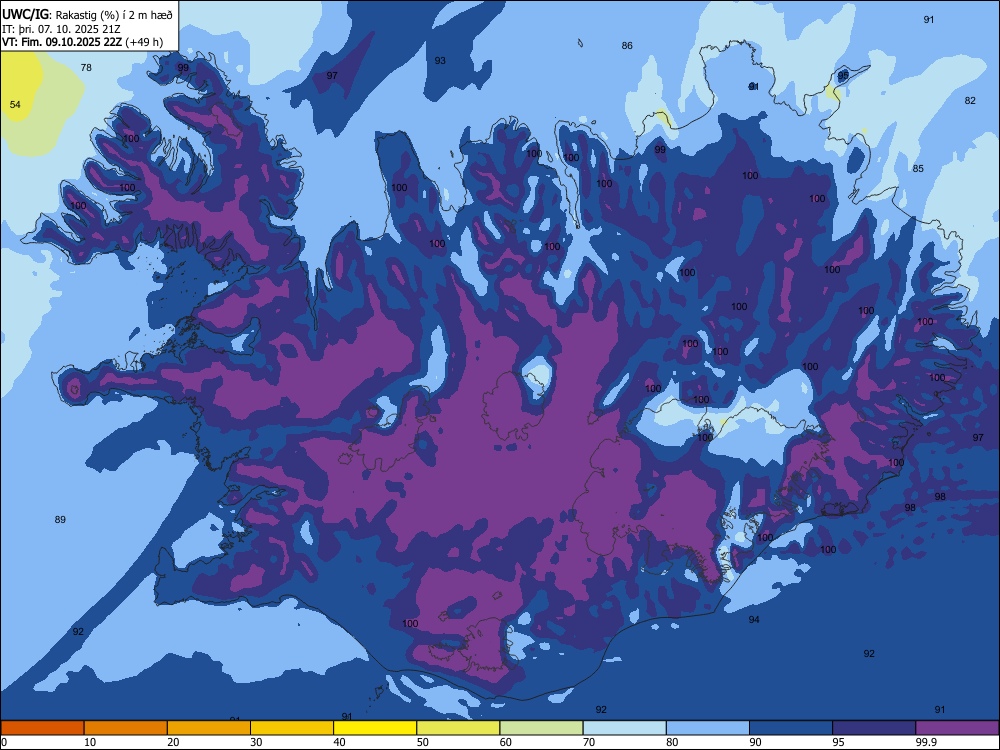Select the bright yellow 40–50 legend swatch

pos(375,728)
